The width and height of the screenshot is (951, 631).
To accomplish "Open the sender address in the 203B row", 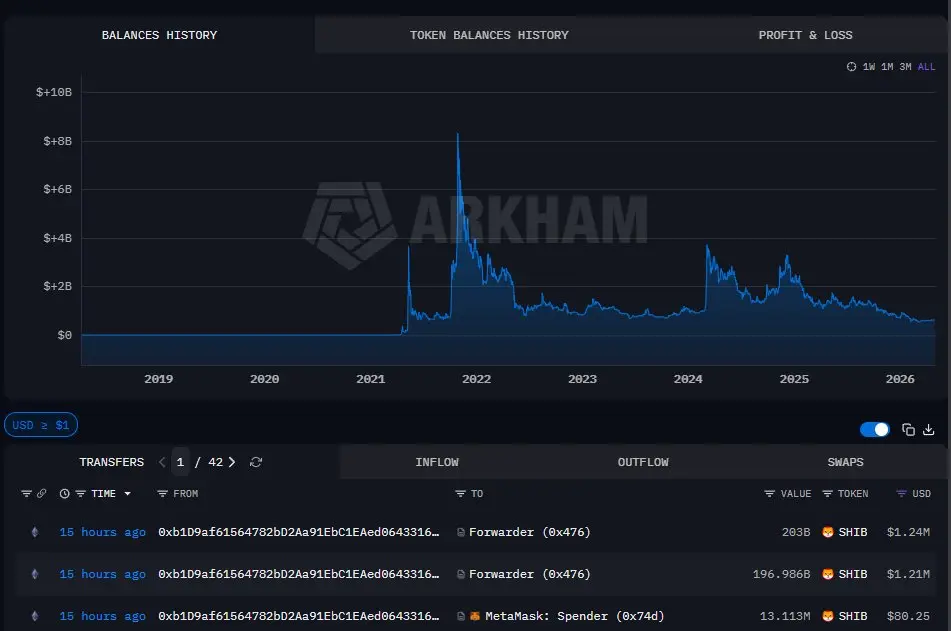I will [298, 532].
